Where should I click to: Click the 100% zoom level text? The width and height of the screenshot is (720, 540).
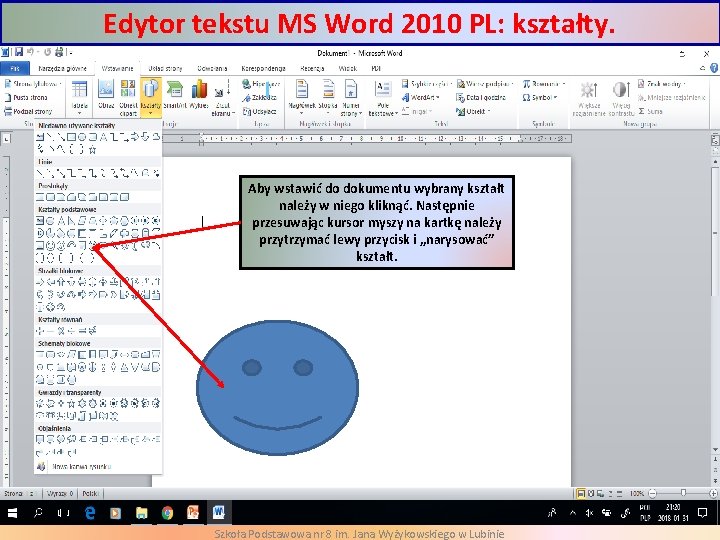tap(636, 494)
